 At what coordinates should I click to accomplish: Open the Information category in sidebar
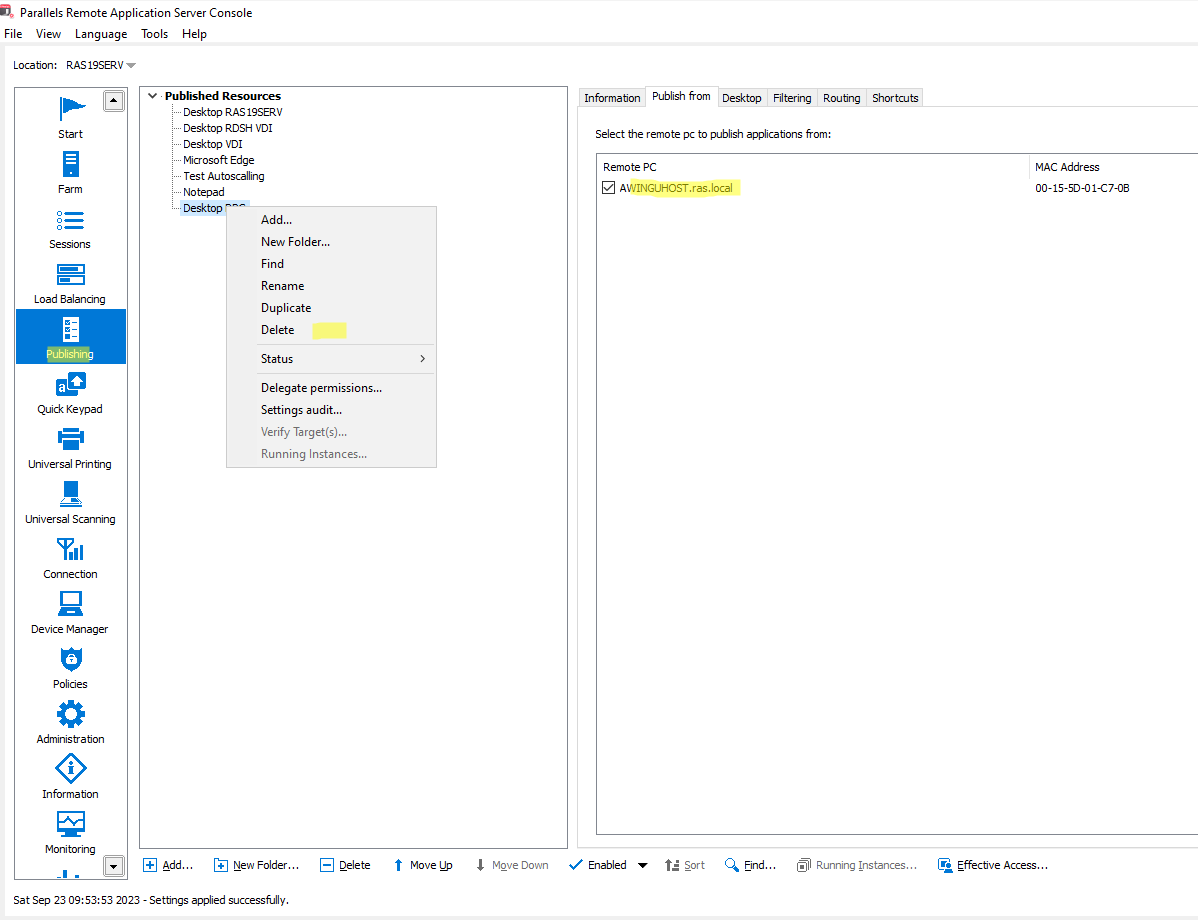(x=70, y=778)
